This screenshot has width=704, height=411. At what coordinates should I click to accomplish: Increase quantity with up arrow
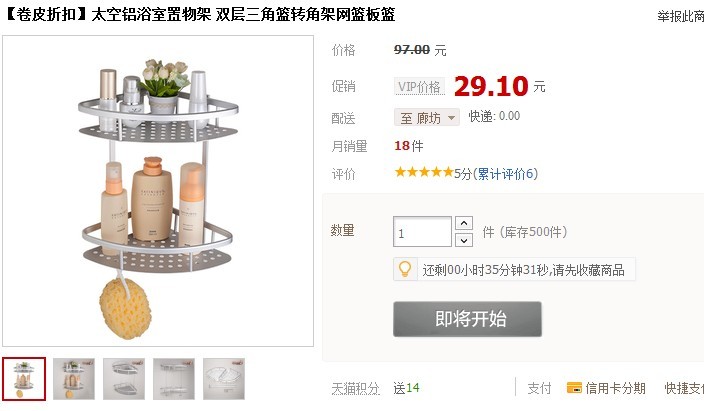[x=464, y=223]
